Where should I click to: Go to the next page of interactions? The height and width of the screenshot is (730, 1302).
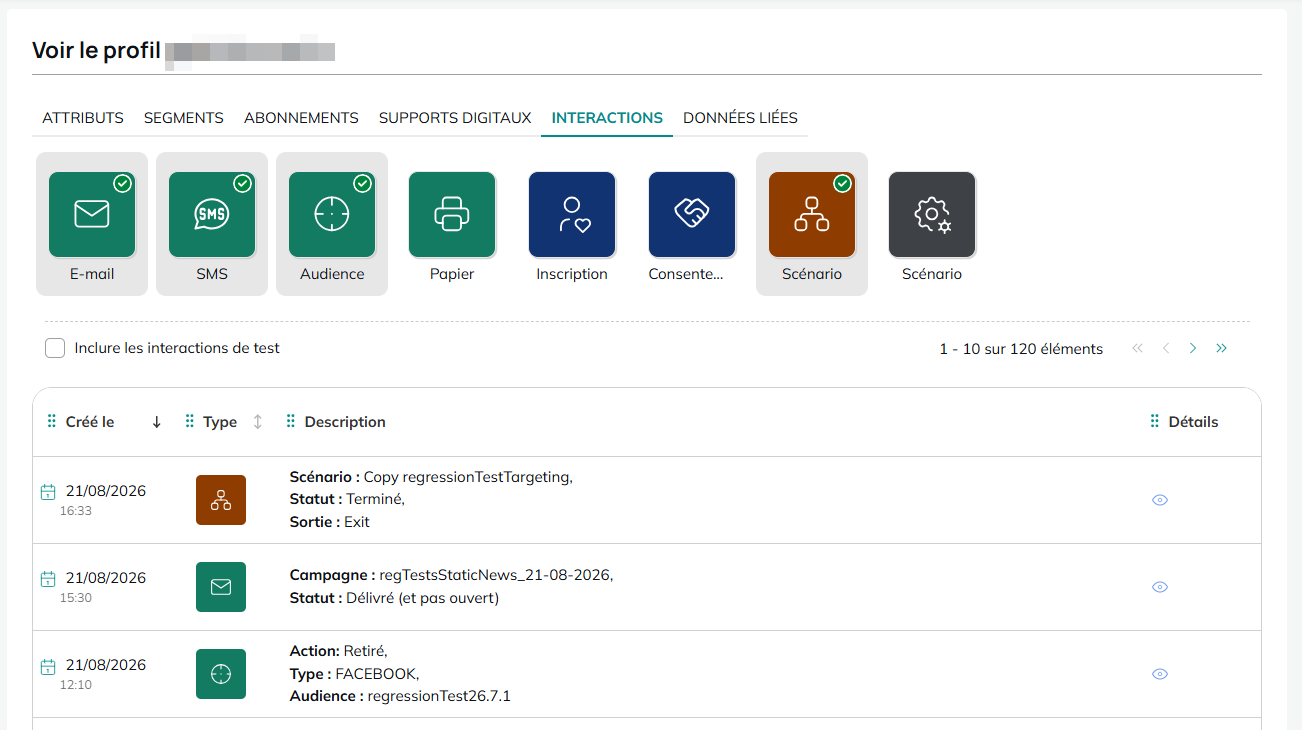1193,348
